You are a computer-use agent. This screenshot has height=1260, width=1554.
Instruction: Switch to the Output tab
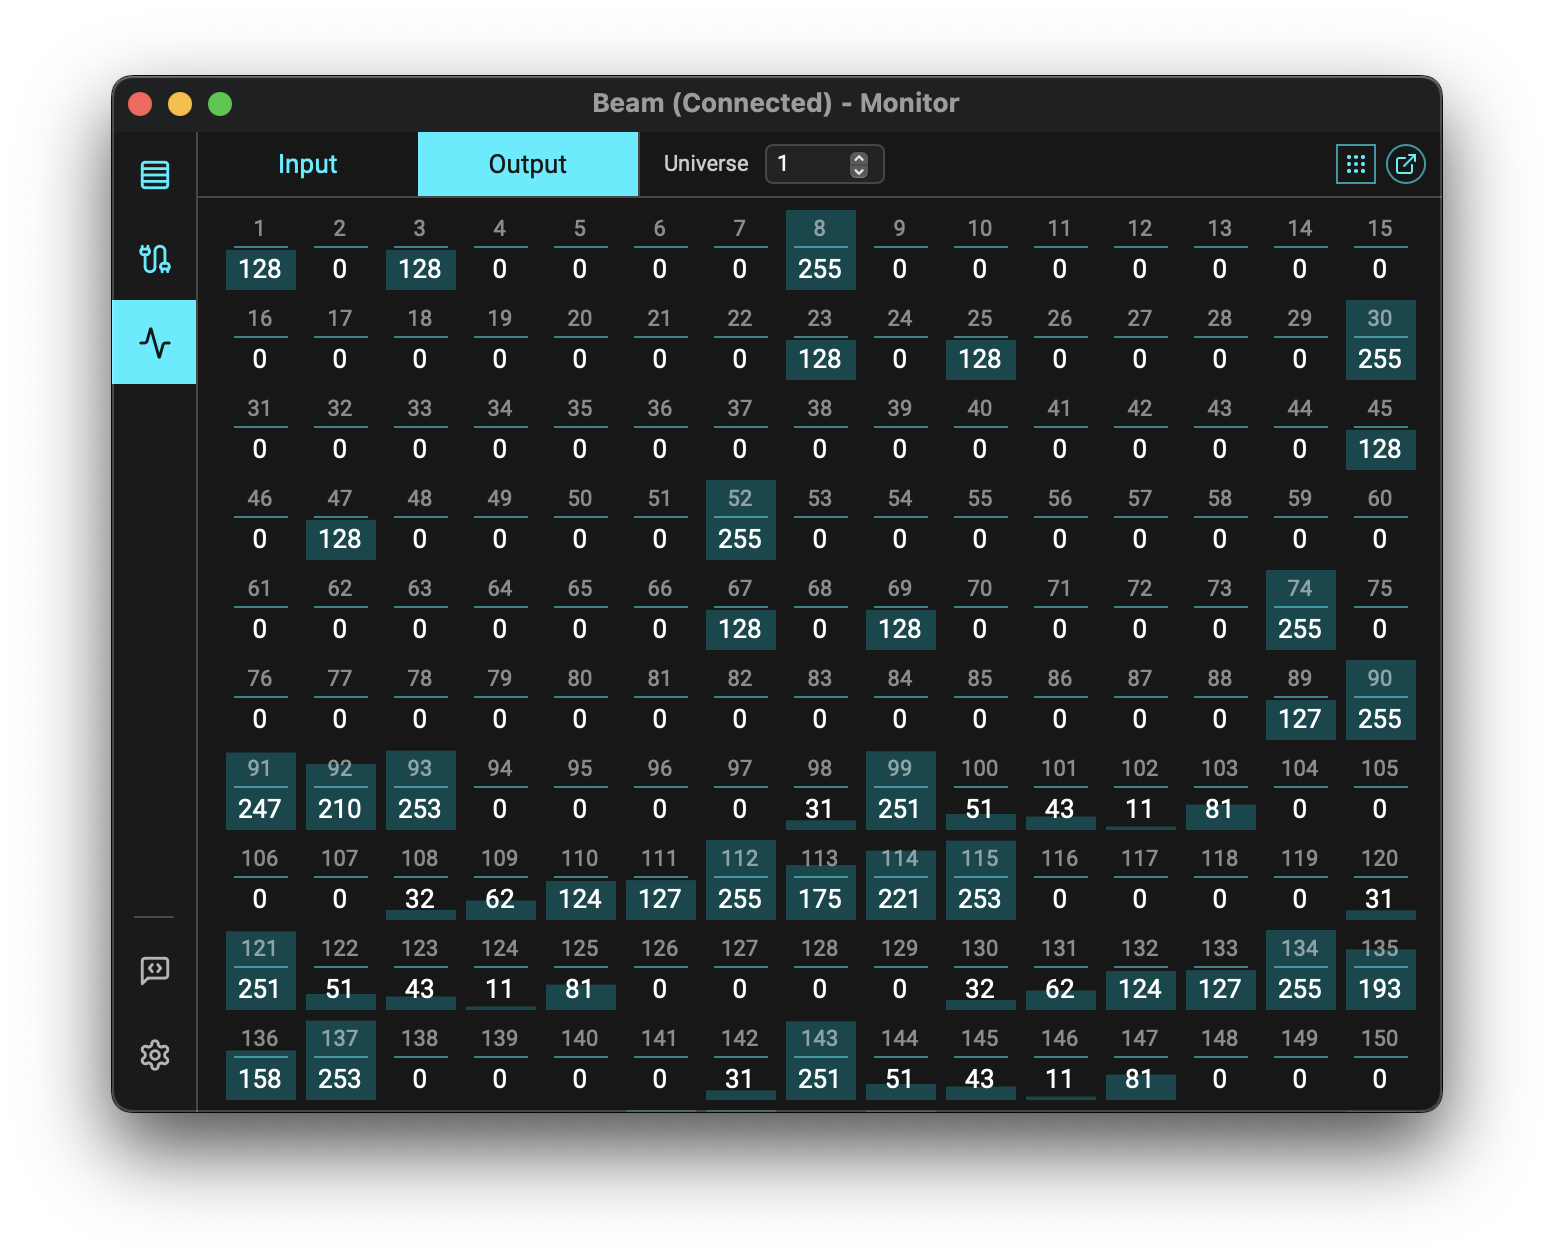528,164
